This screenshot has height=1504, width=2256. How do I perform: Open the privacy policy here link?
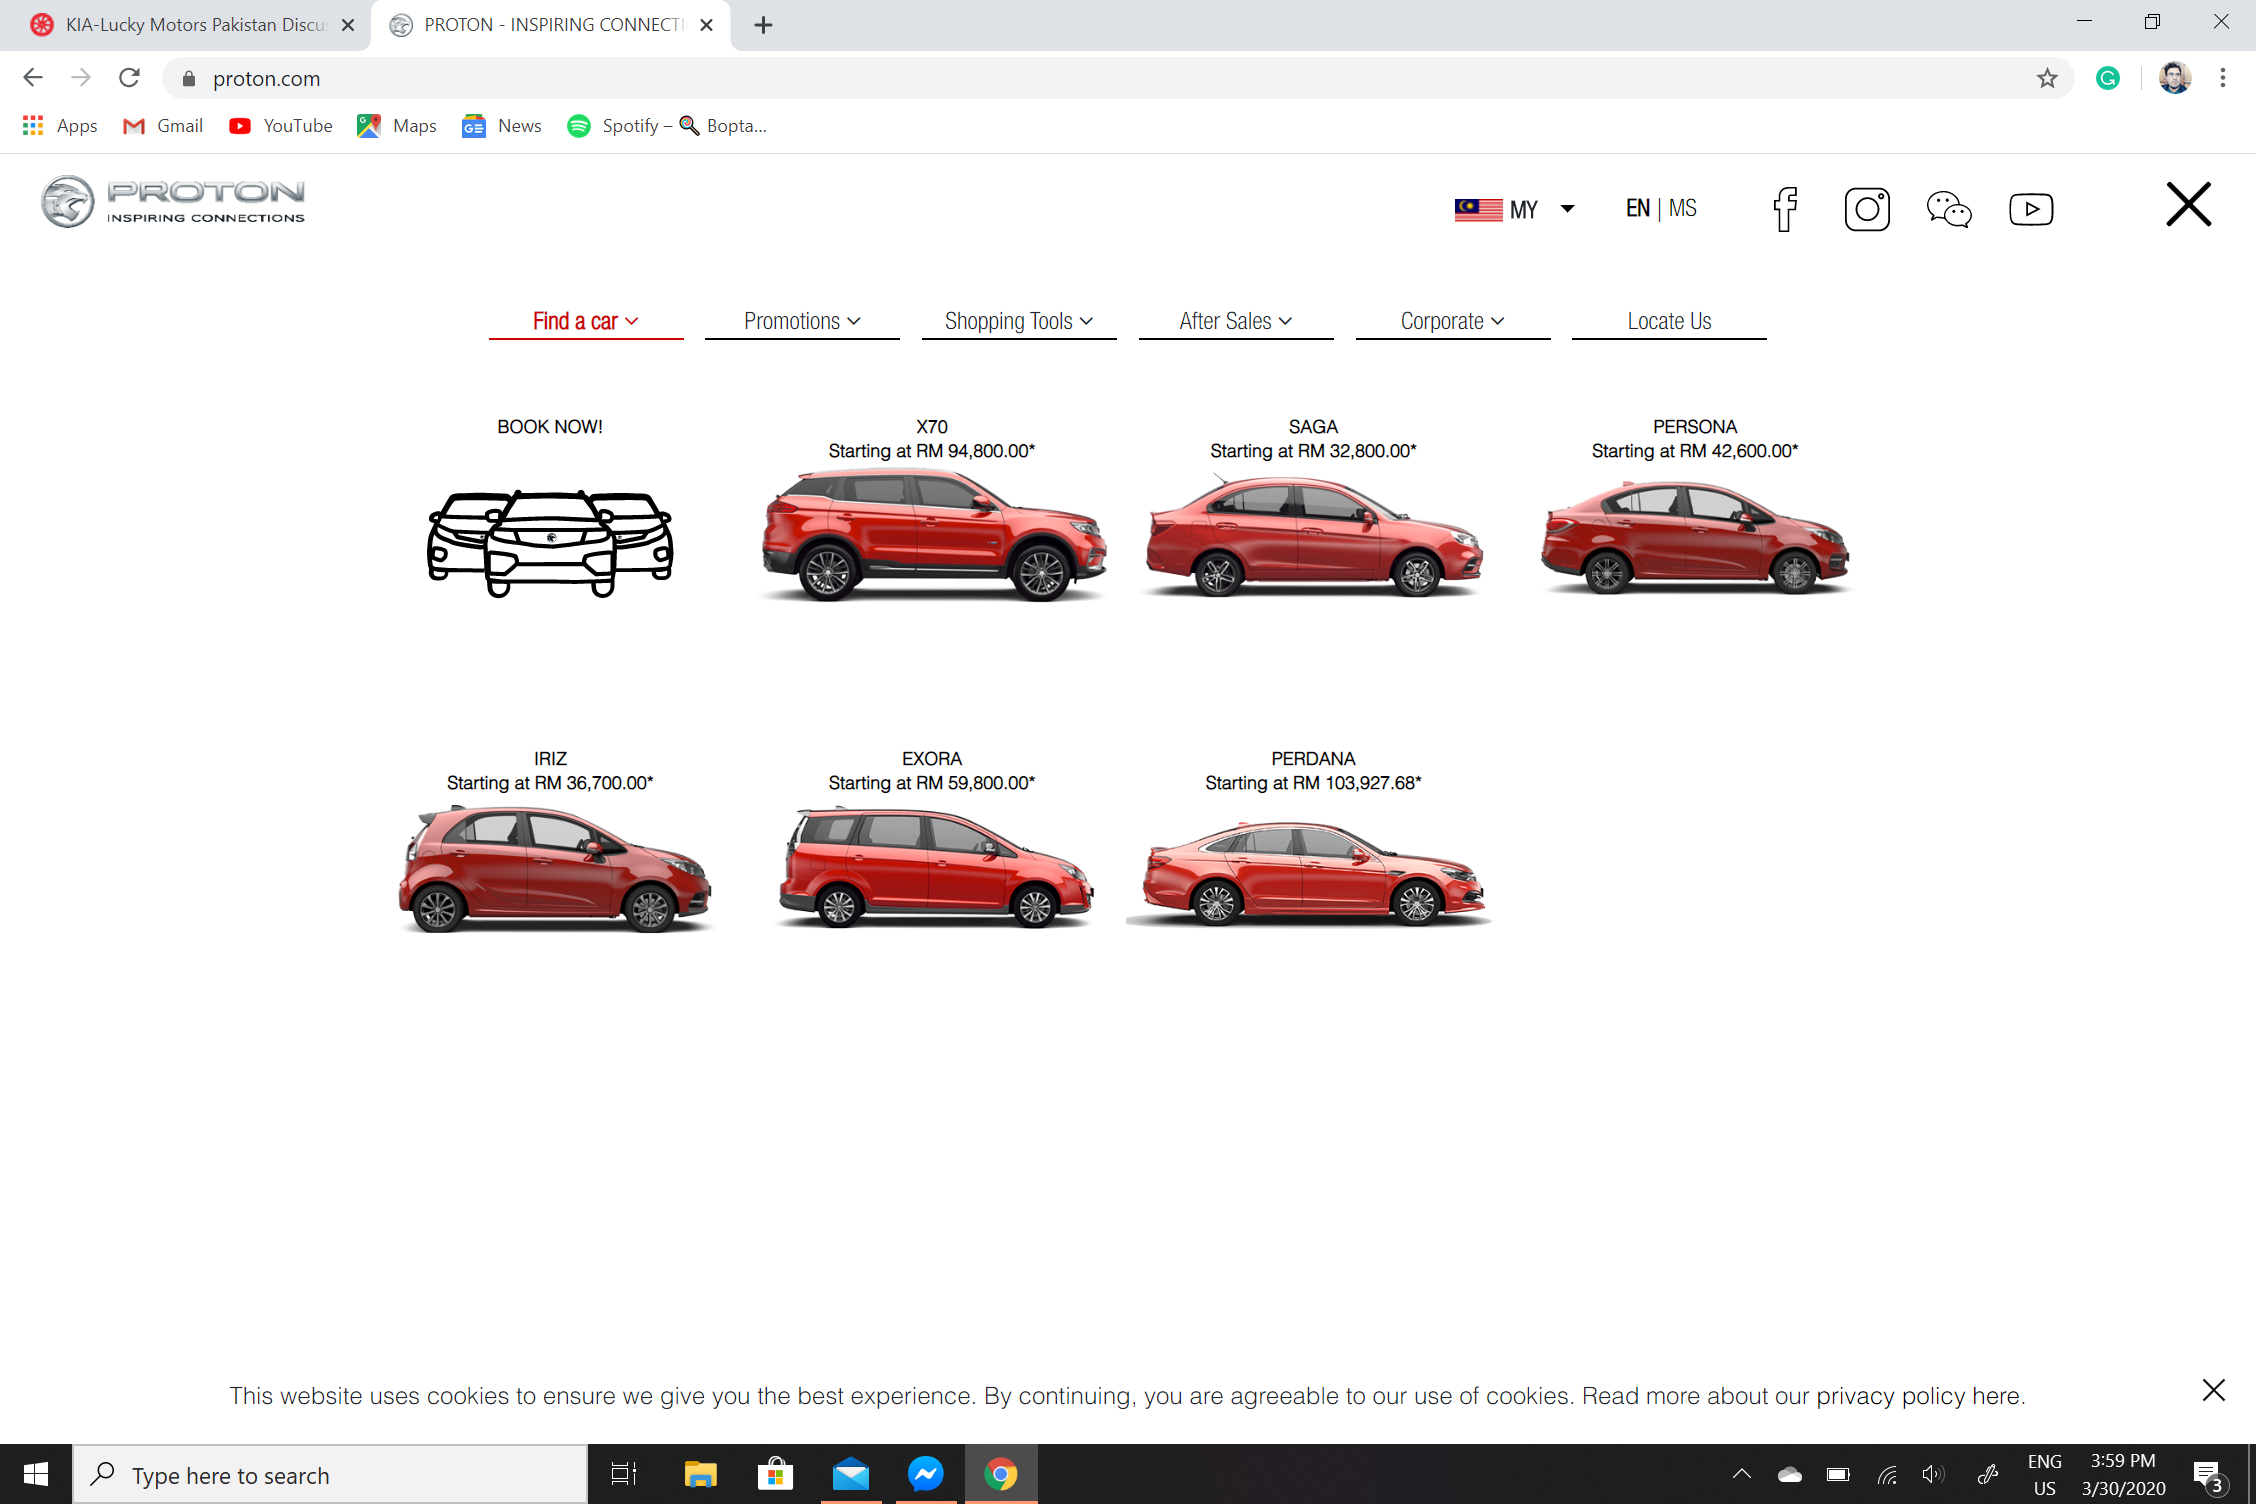click(1920, 1396)
